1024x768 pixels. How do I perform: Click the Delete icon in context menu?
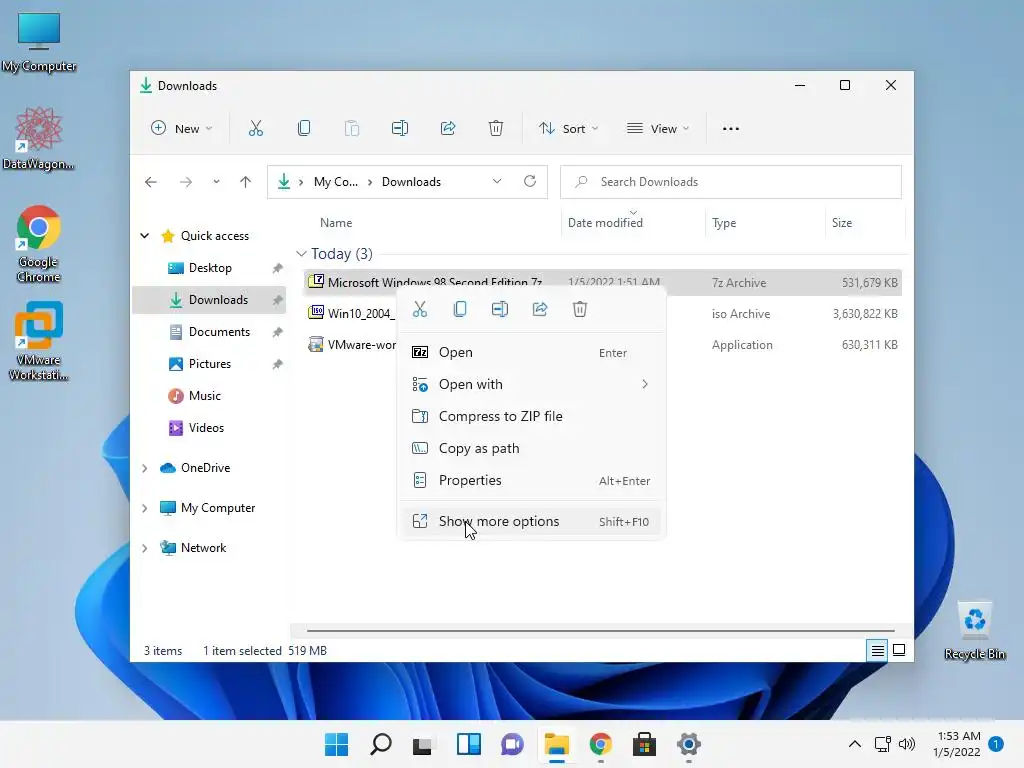point(580,310)
